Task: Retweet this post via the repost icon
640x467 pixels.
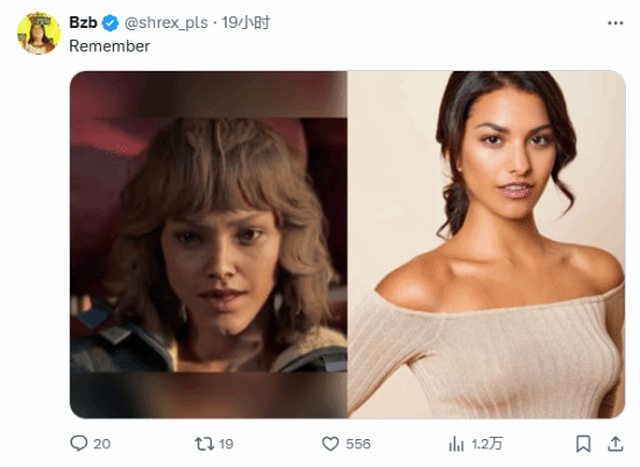Action: pos(204,443)
